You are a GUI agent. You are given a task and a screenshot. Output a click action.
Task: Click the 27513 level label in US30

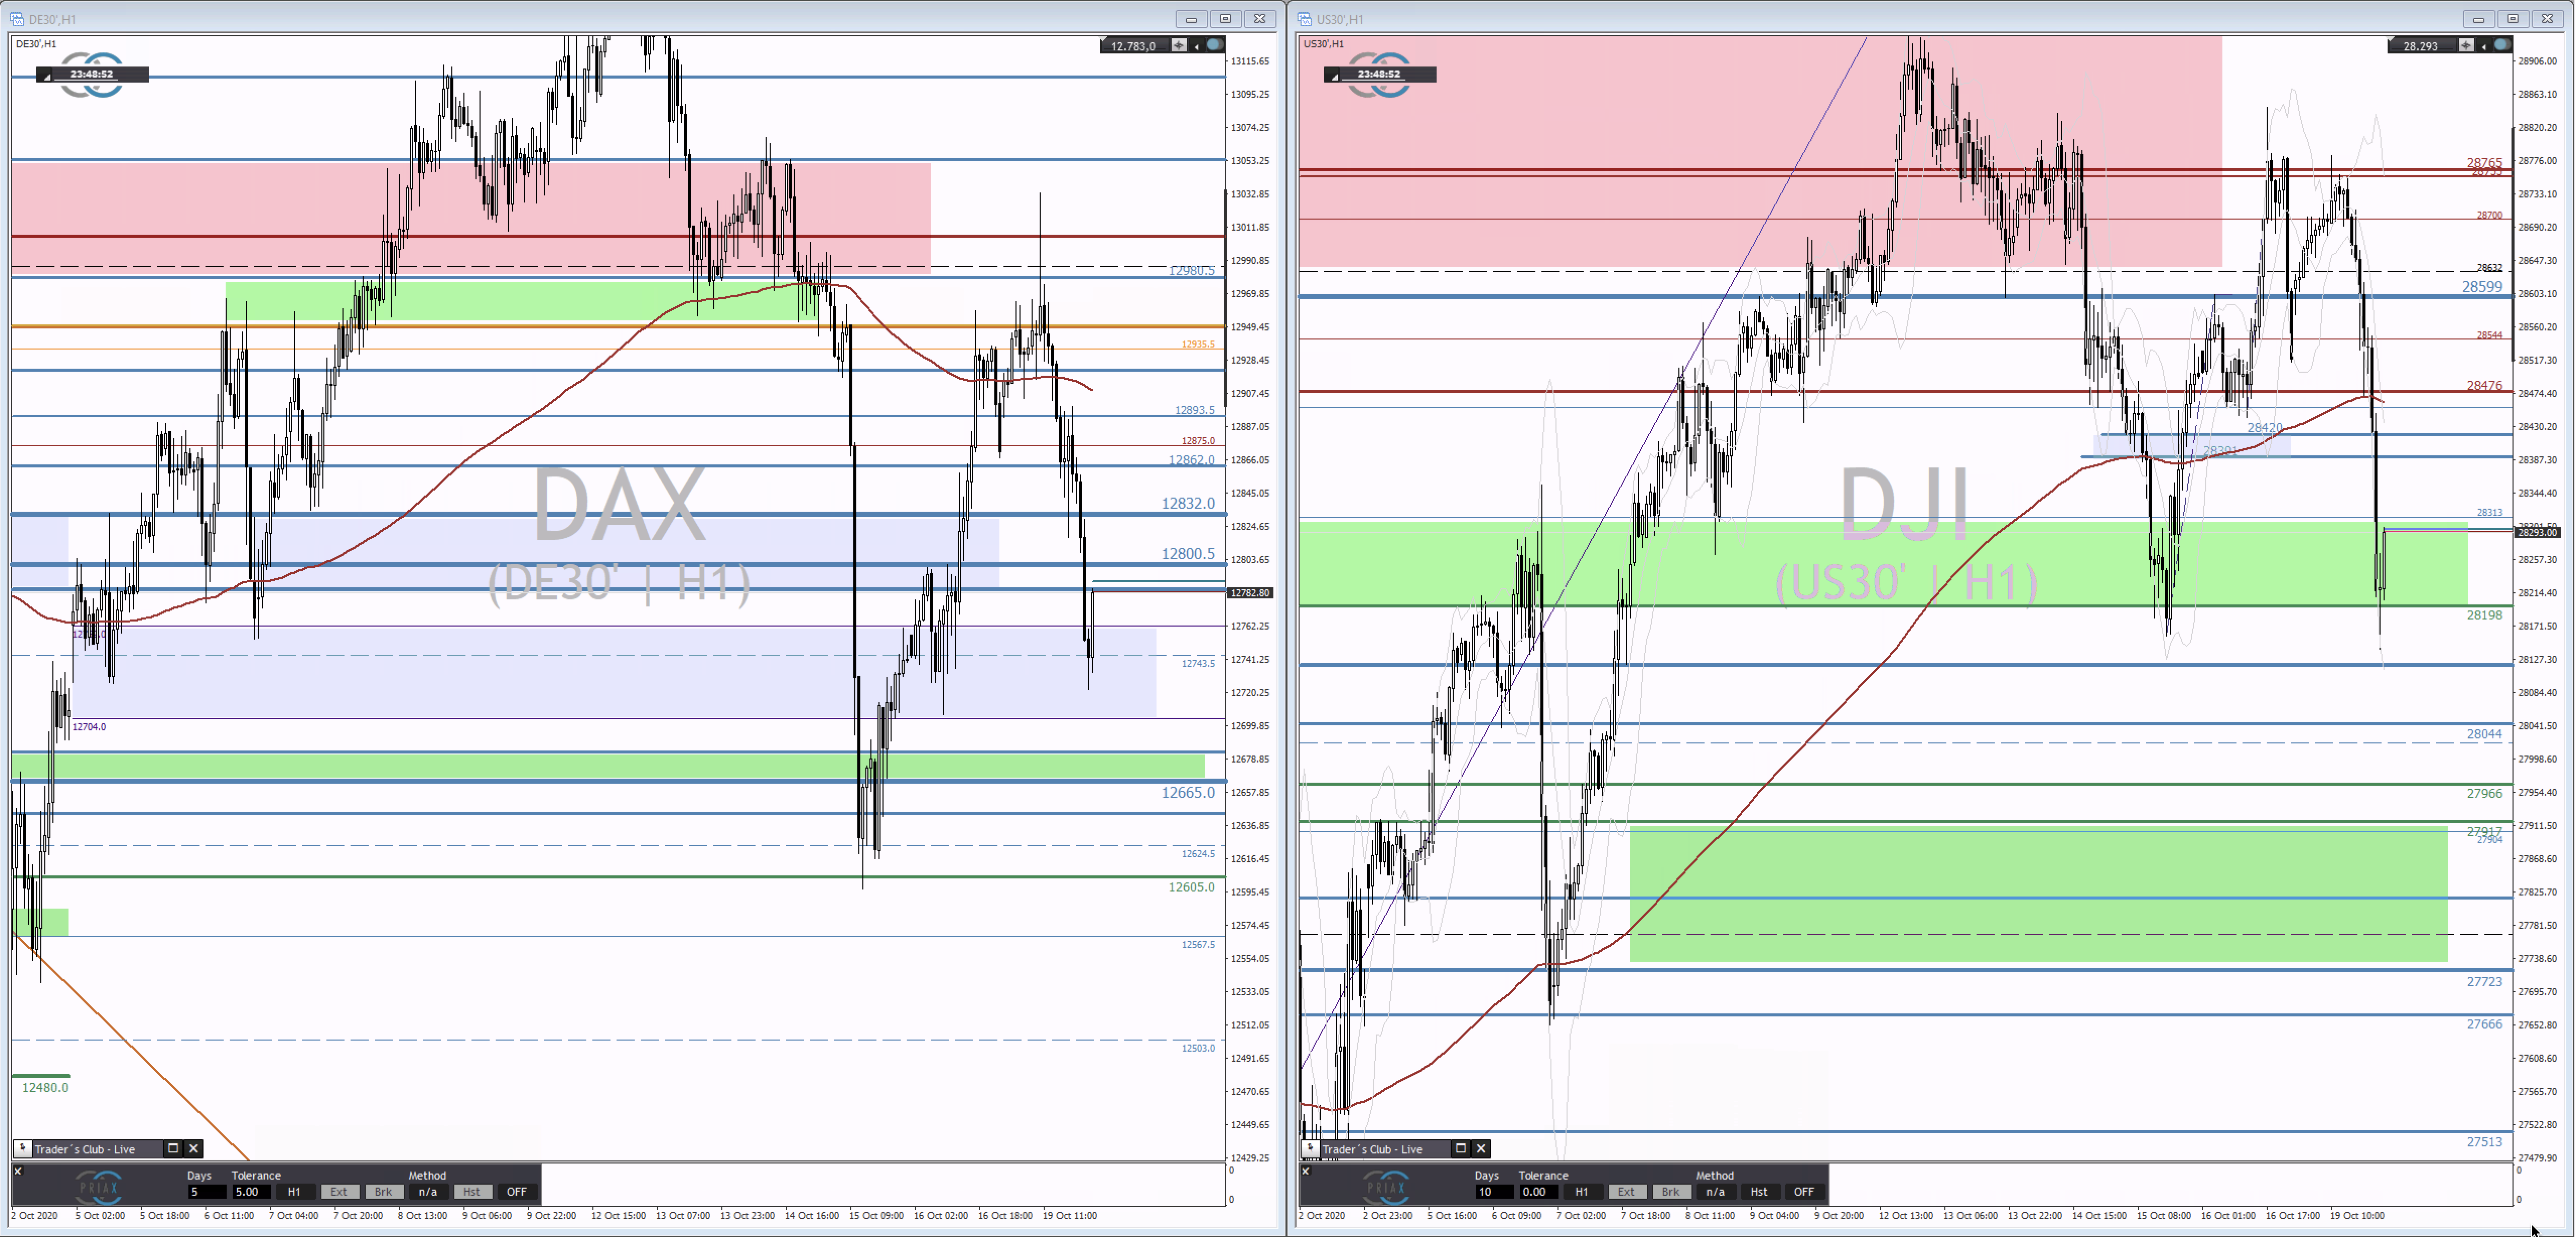point(2484,1142)
